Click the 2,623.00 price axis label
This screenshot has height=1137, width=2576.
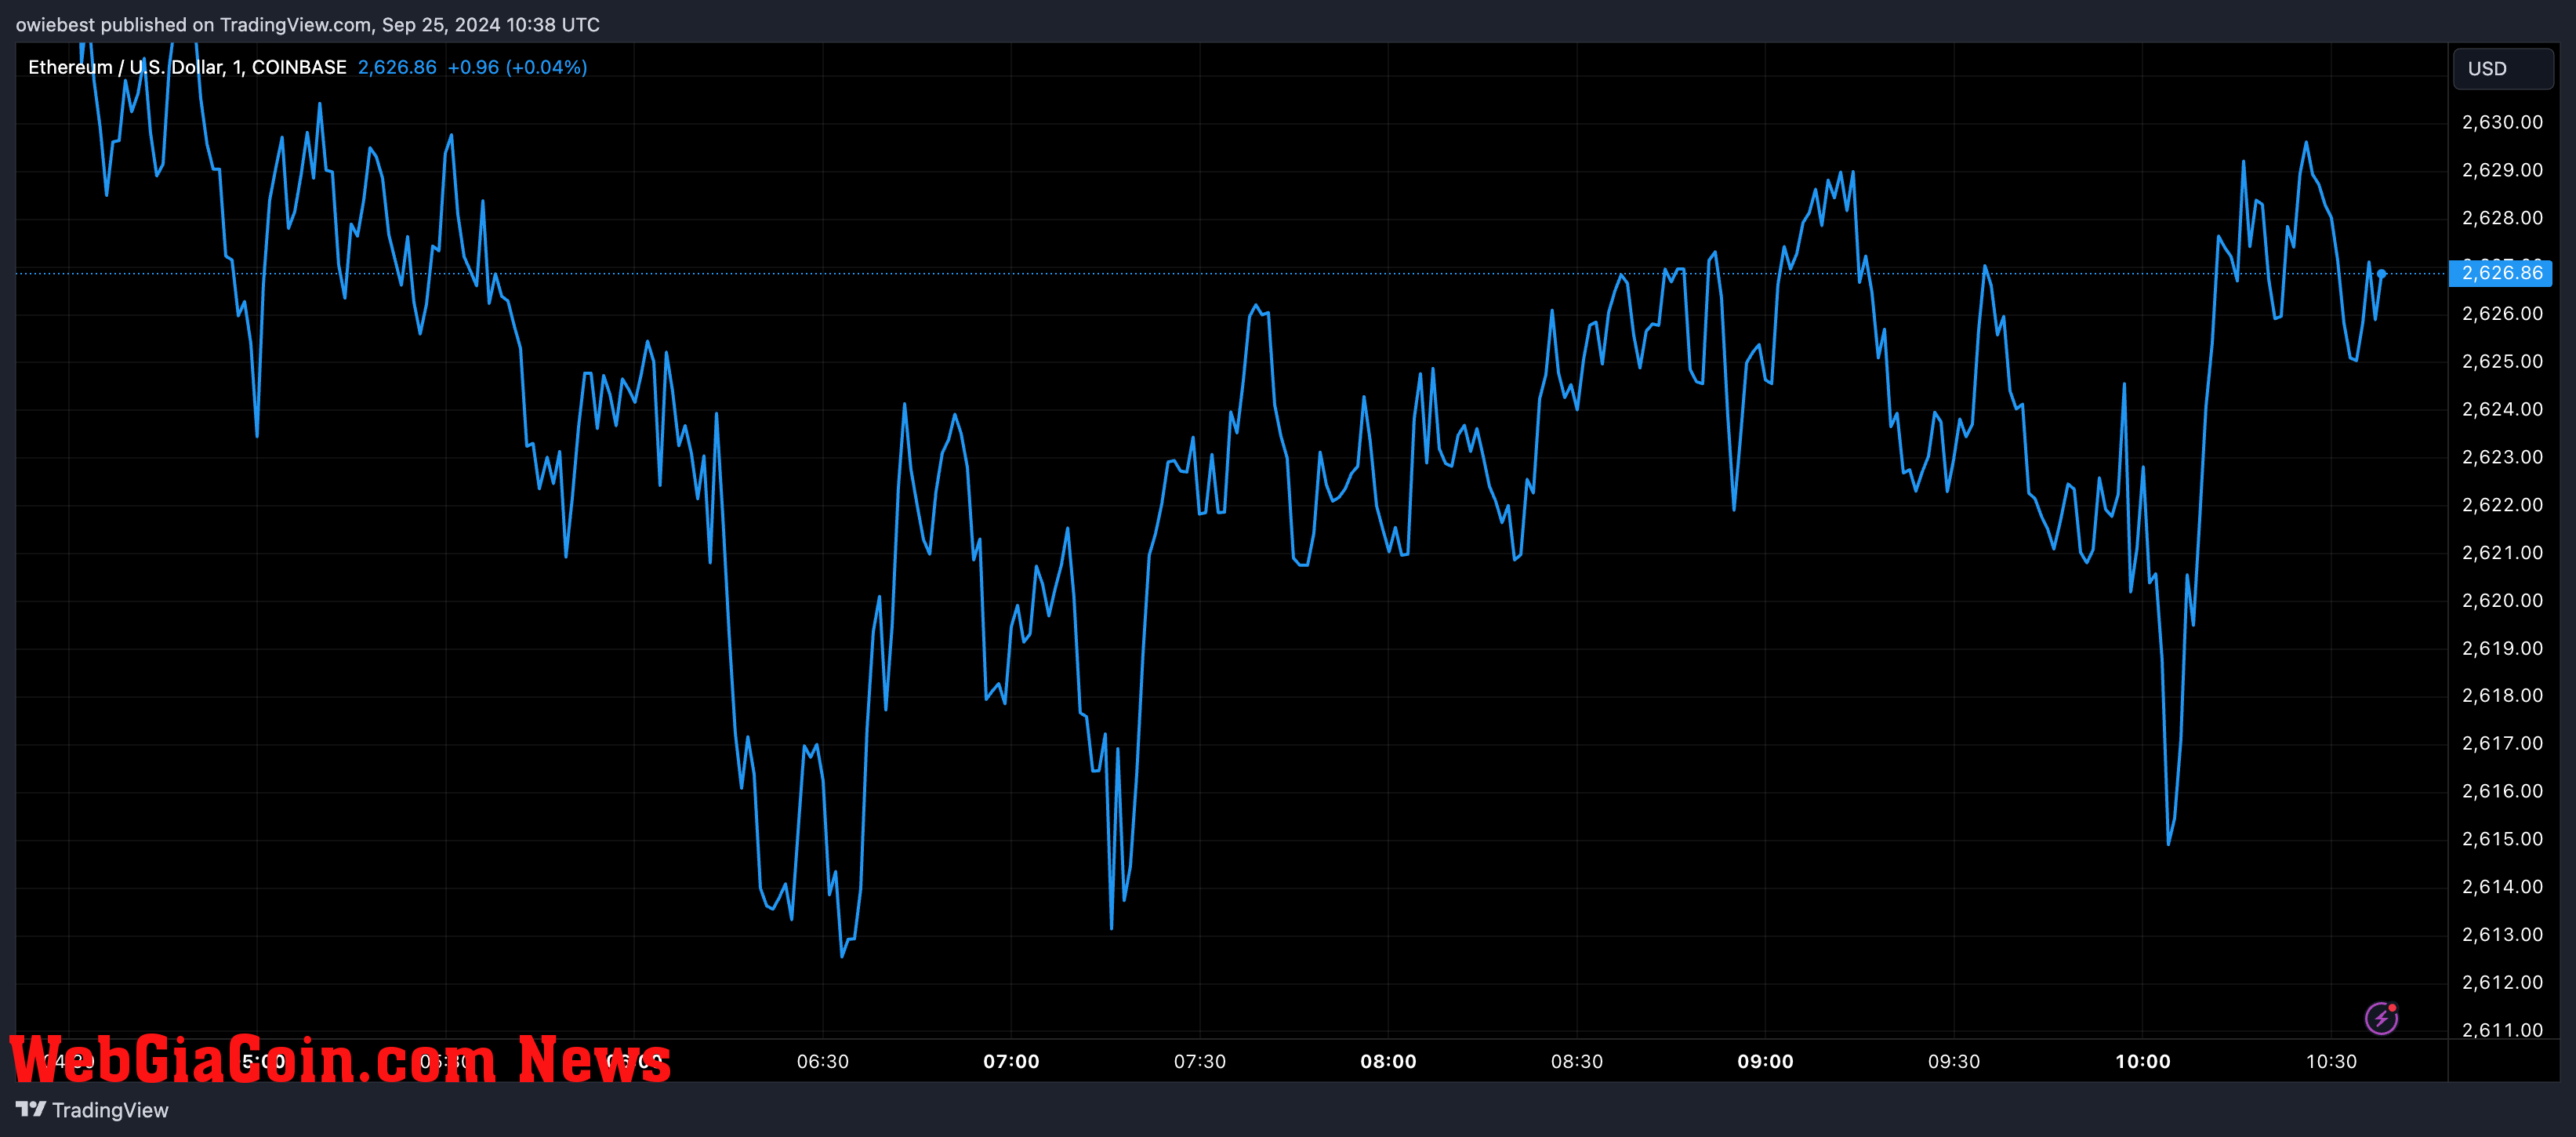coord(2502,457)
